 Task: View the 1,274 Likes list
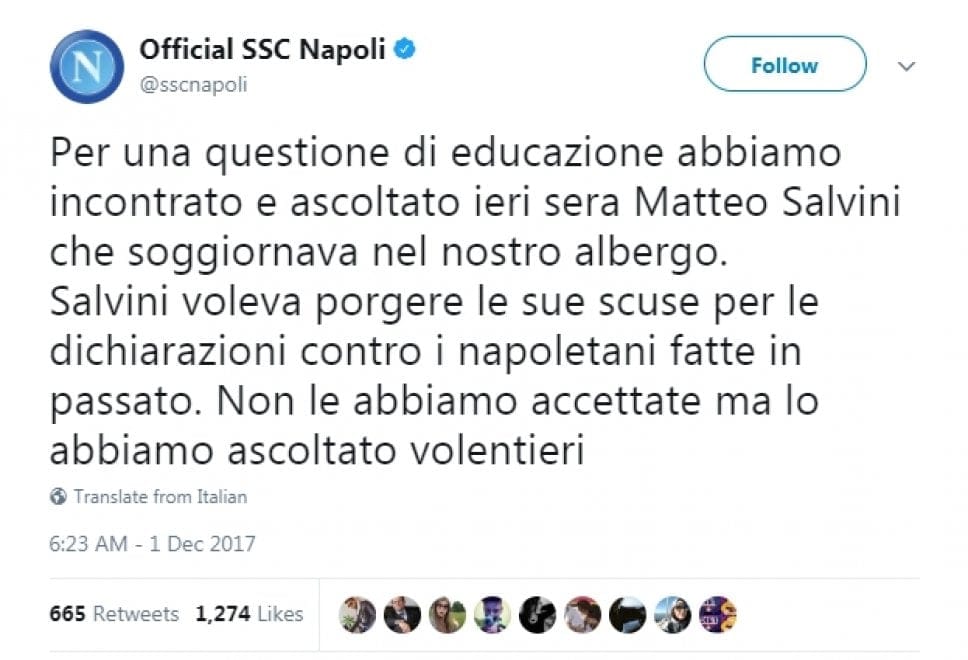(252, 613)
